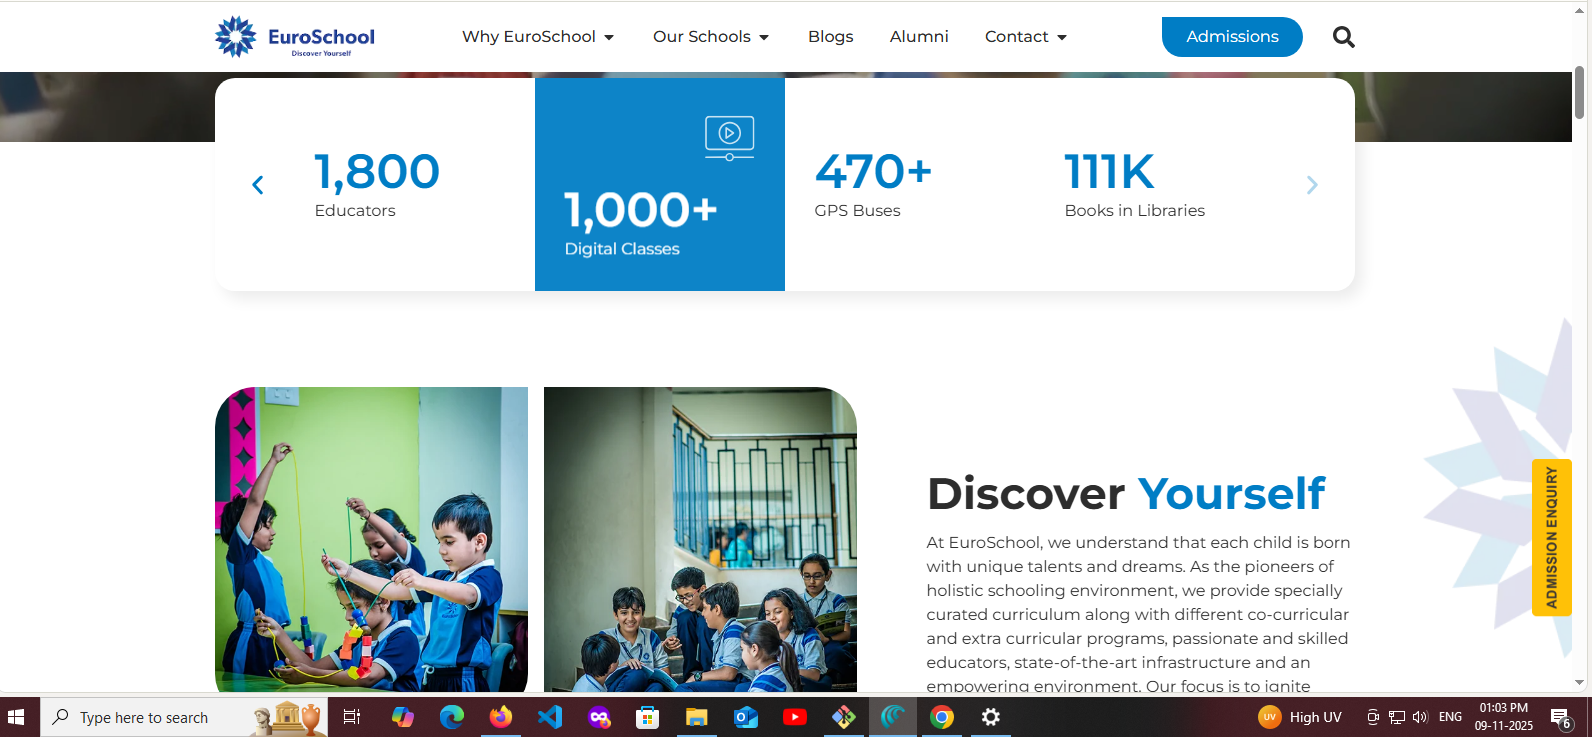Advance stats carousel with right arrow

1312,185
